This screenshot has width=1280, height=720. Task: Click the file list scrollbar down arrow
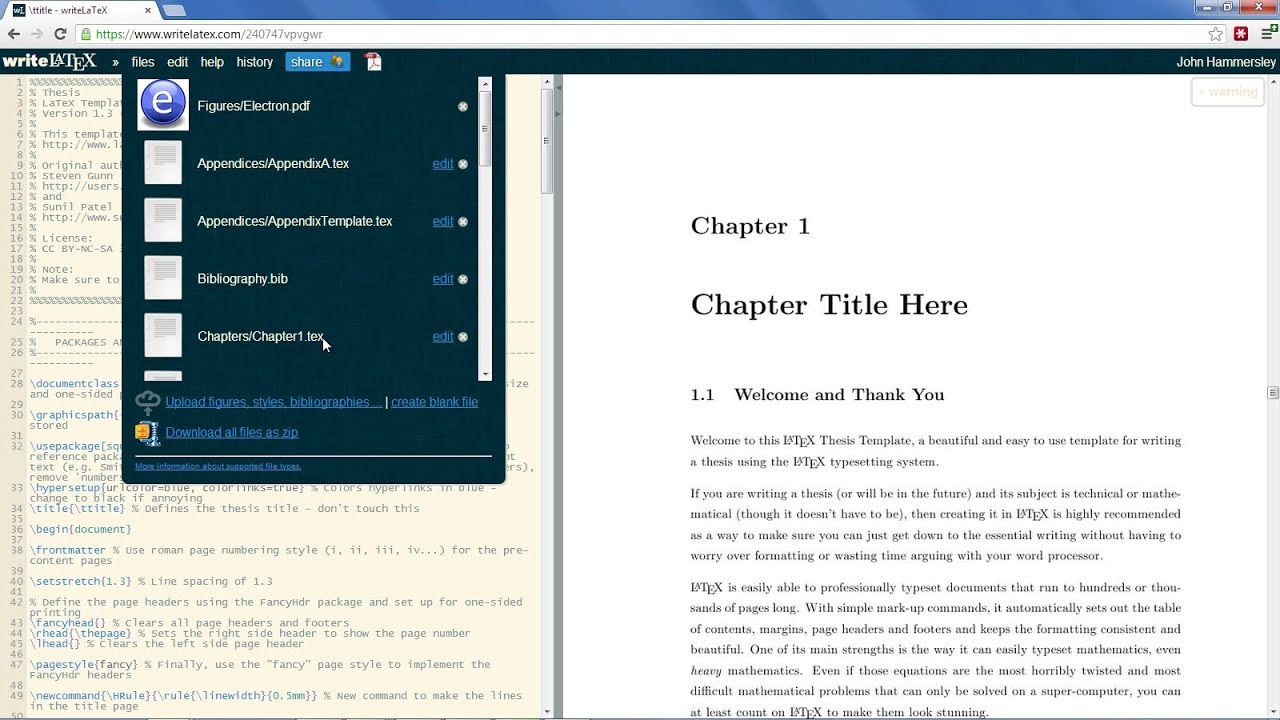coord(485,374)
